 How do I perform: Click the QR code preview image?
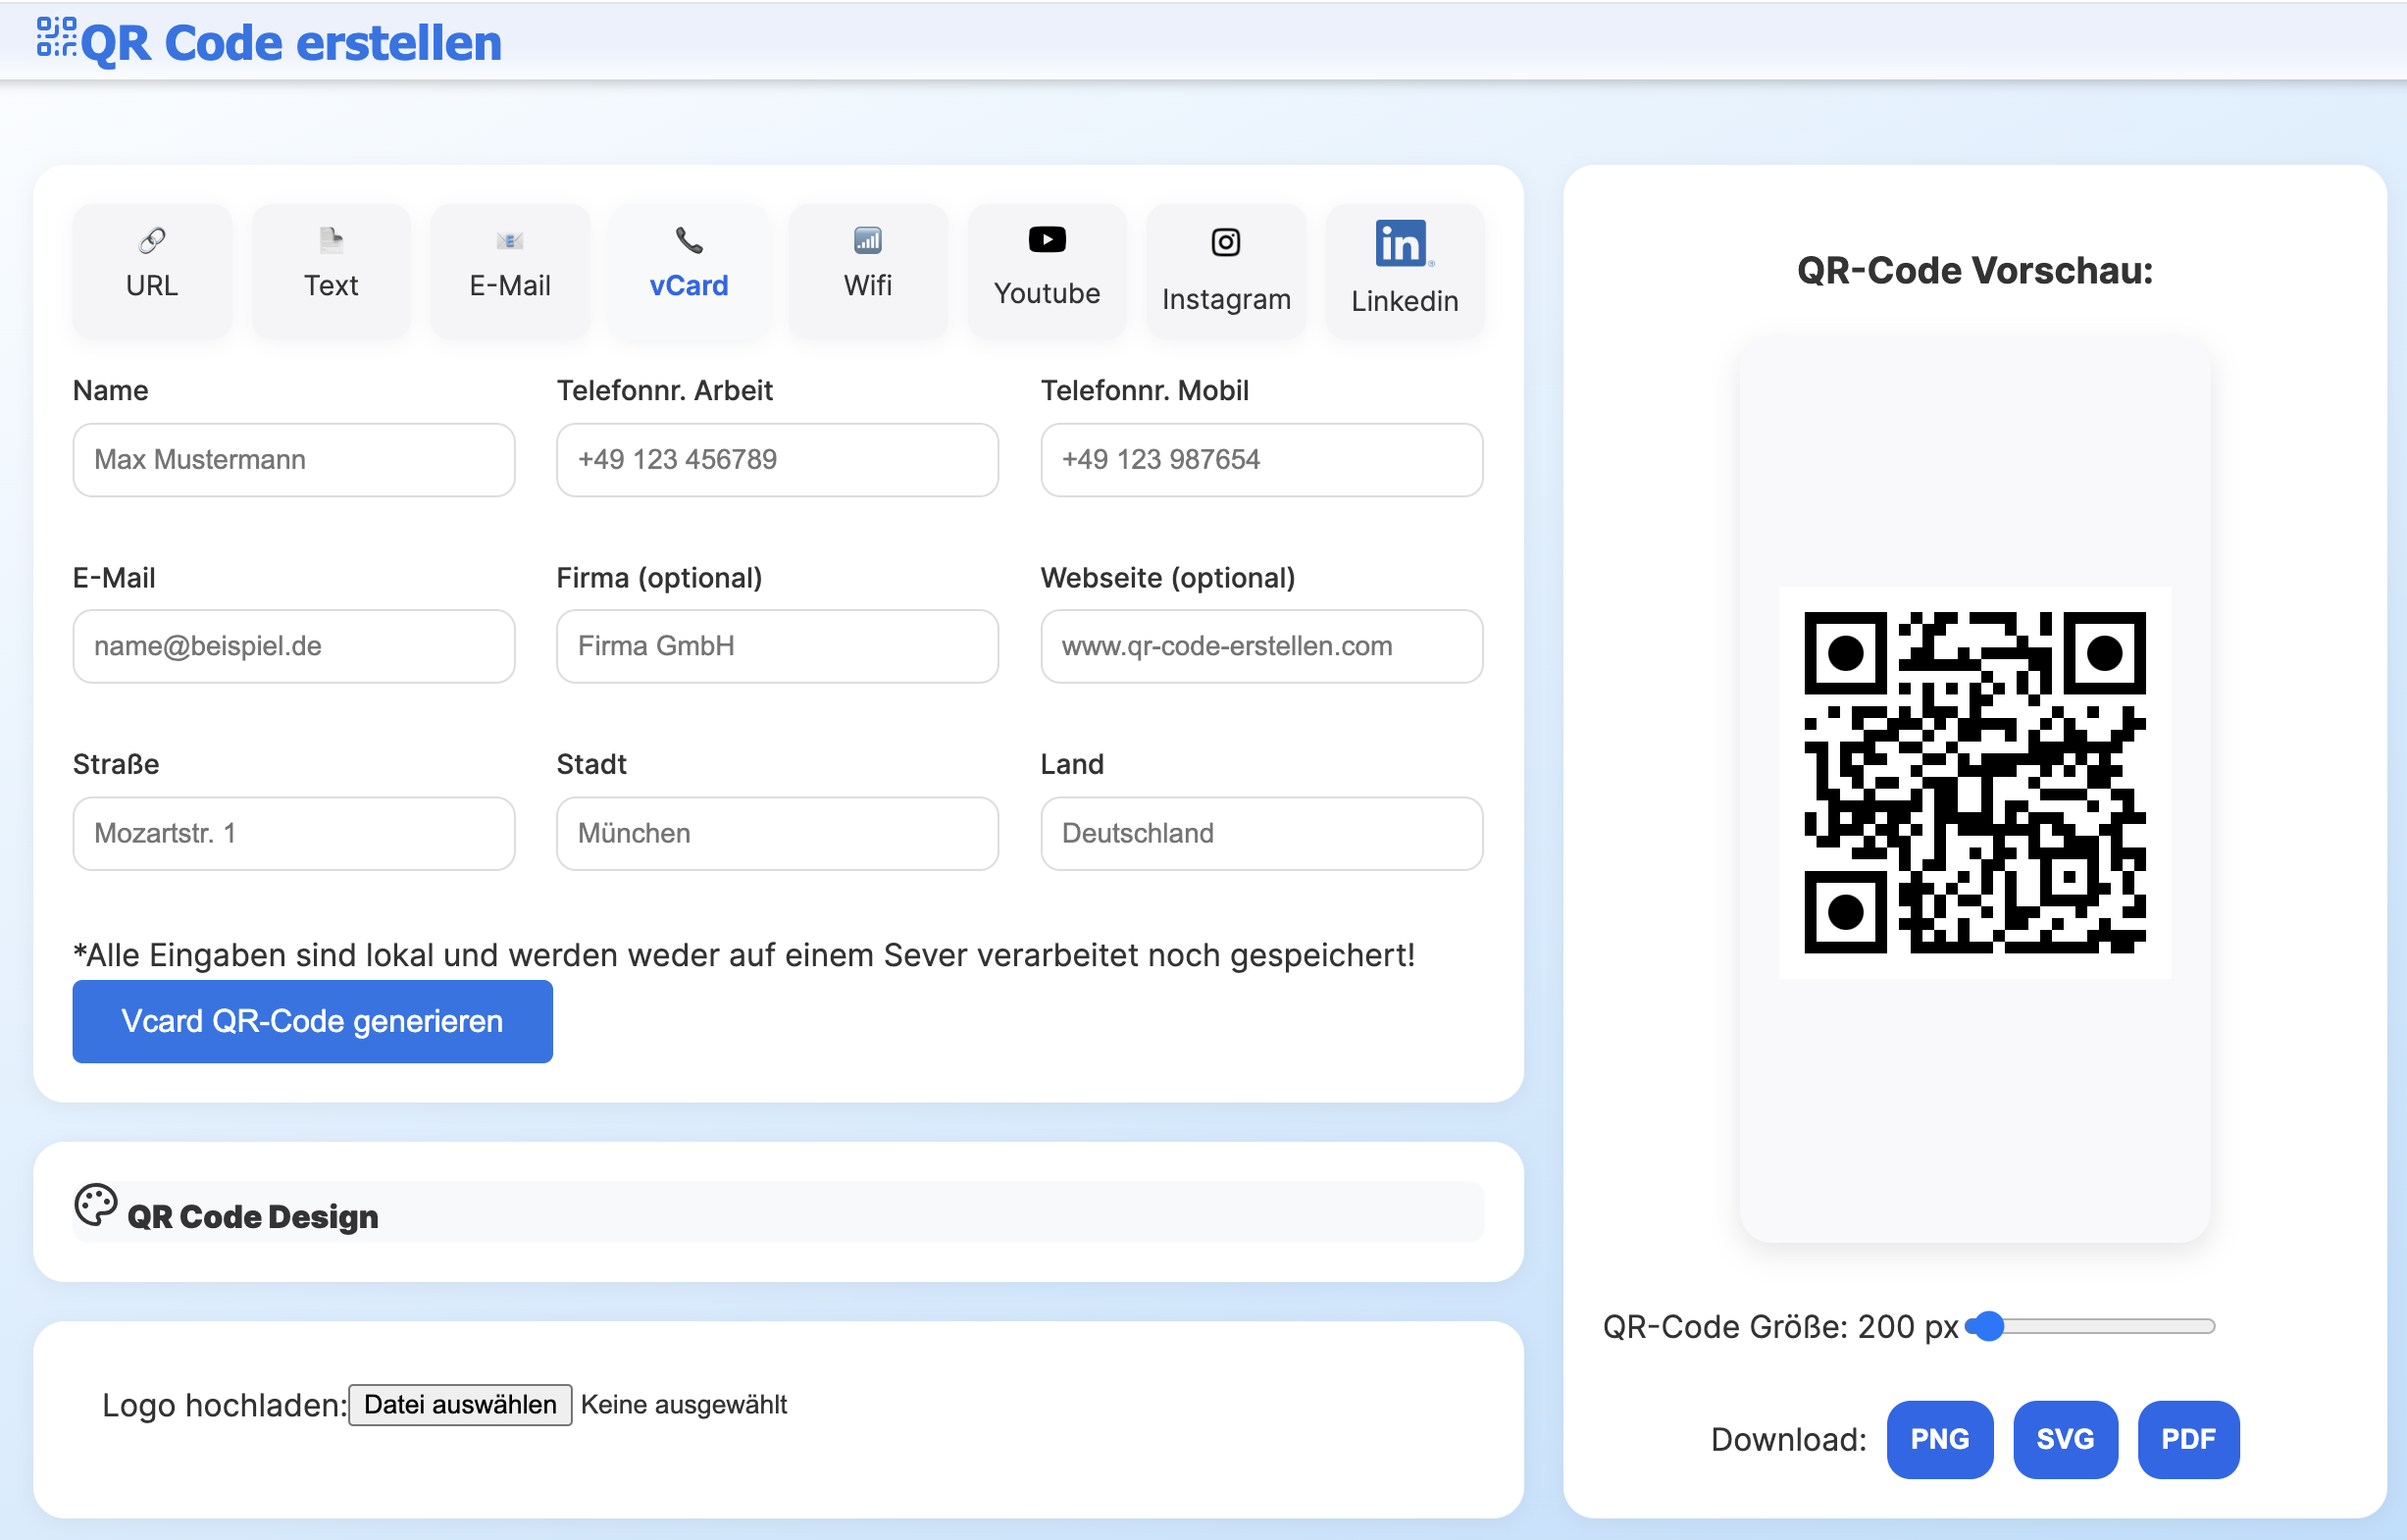[x=1975, y=783]
